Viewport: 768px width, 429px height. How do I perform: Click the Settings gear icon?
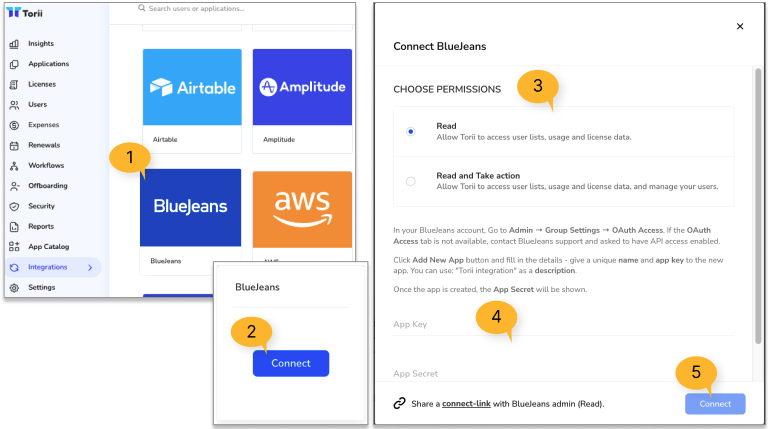click(14, 288)
